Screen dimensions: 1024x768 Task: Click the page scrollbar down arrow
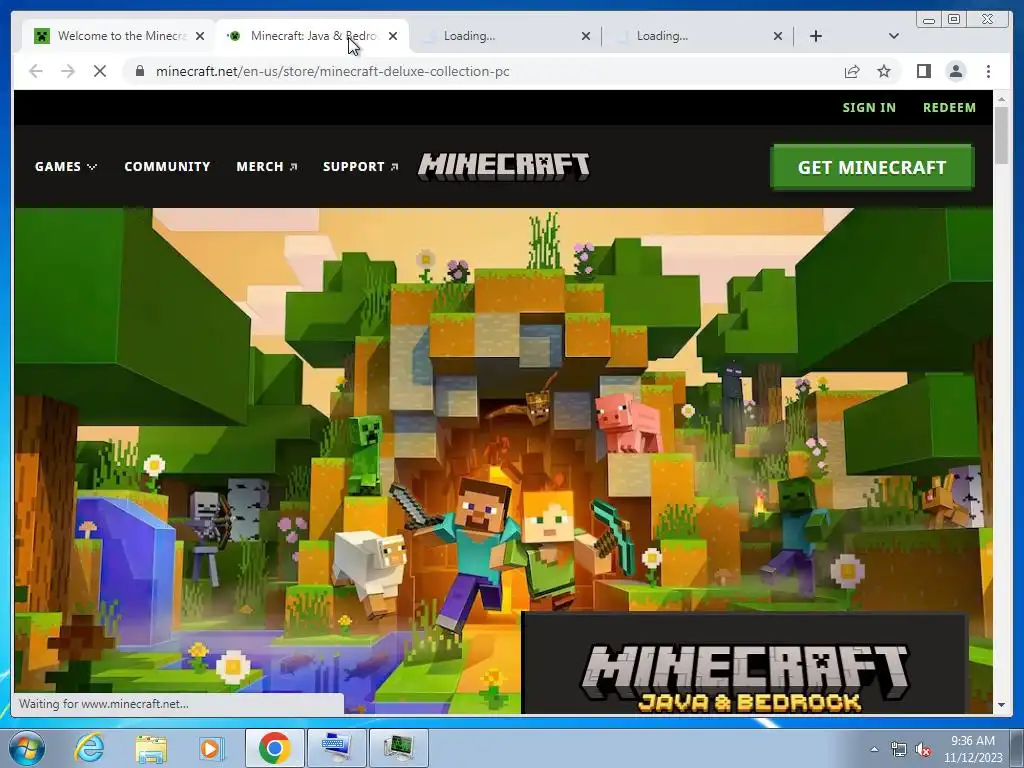[1001, 705]
